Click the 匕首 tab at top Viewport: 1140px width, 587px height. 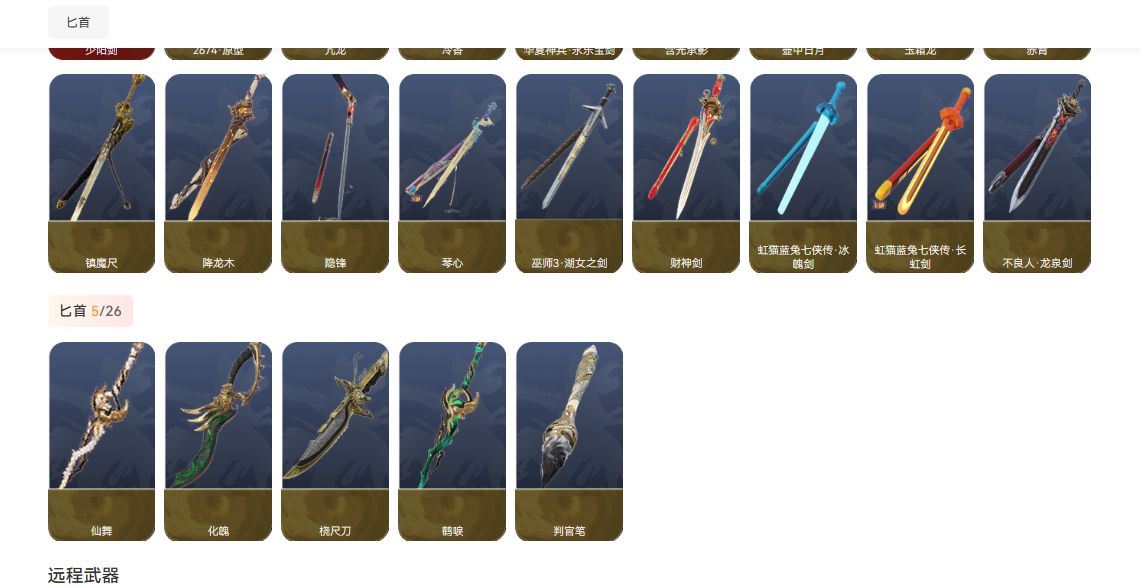79,23
